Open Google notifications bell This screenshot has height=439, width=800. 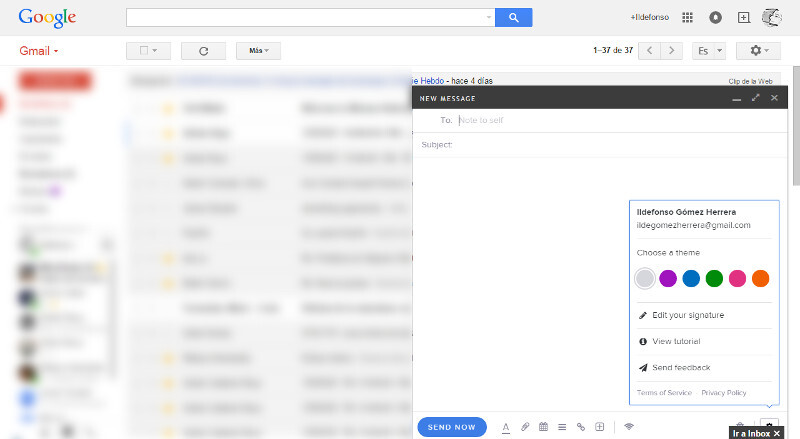(715, 17)
